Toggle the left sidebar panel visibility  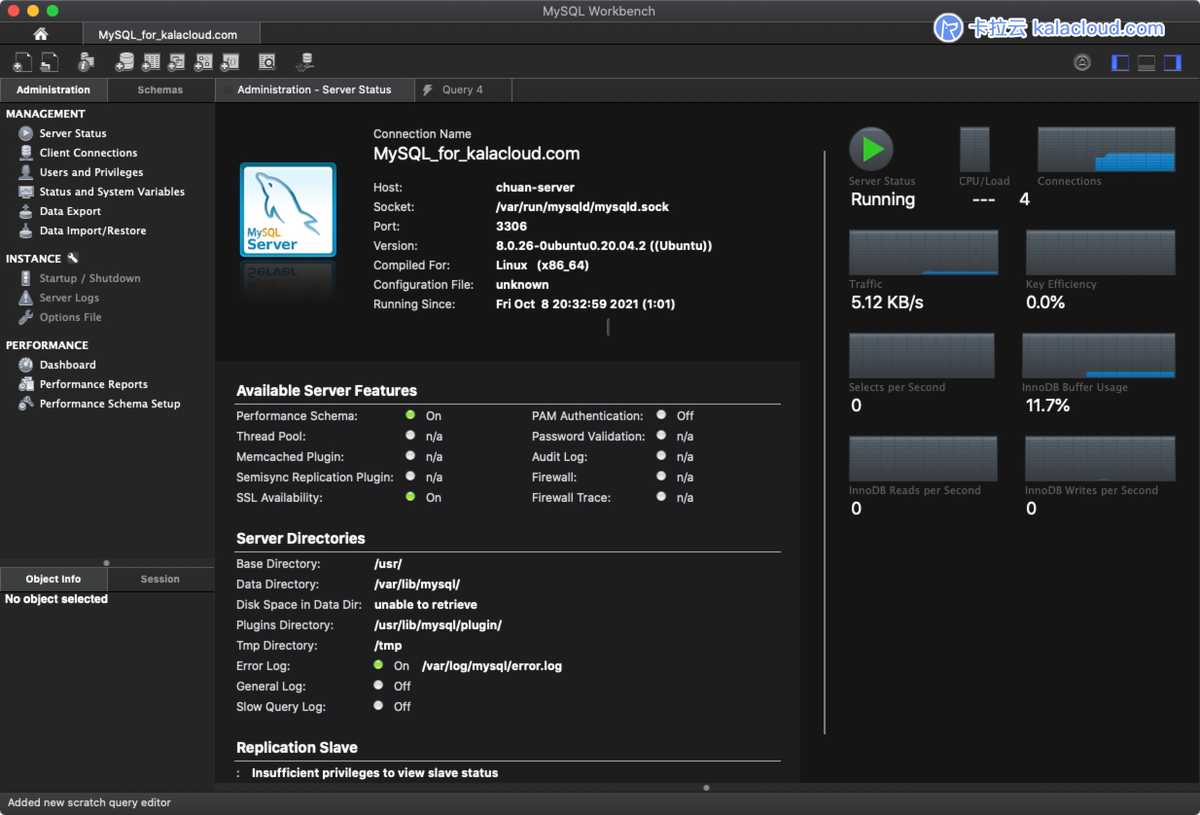(x=1120, y=63)
